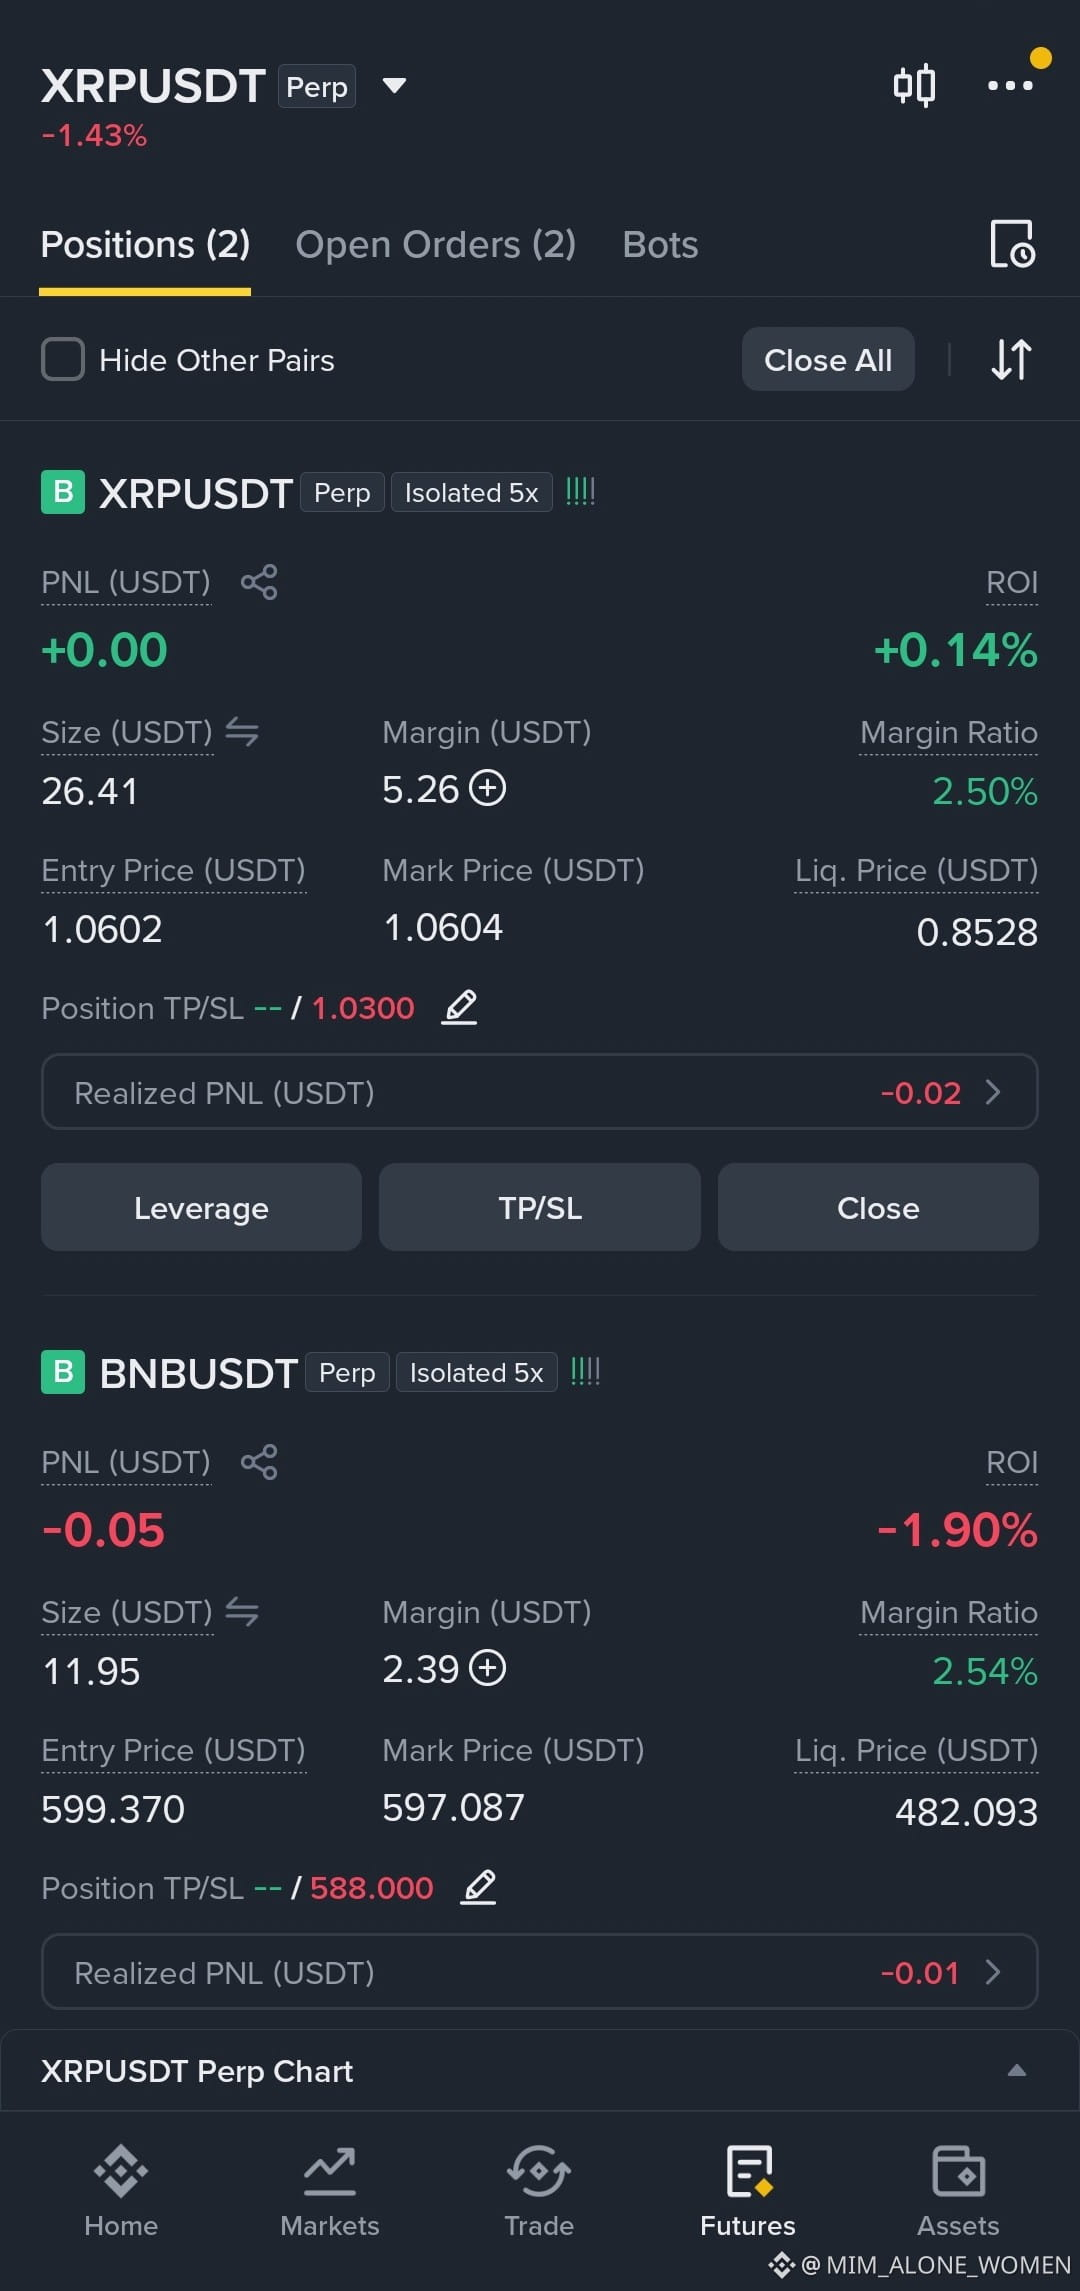Expand XRPUSDT Realized PNL details
The width and height of the screenshot is (1080, 2291).
pos(540,1092)
